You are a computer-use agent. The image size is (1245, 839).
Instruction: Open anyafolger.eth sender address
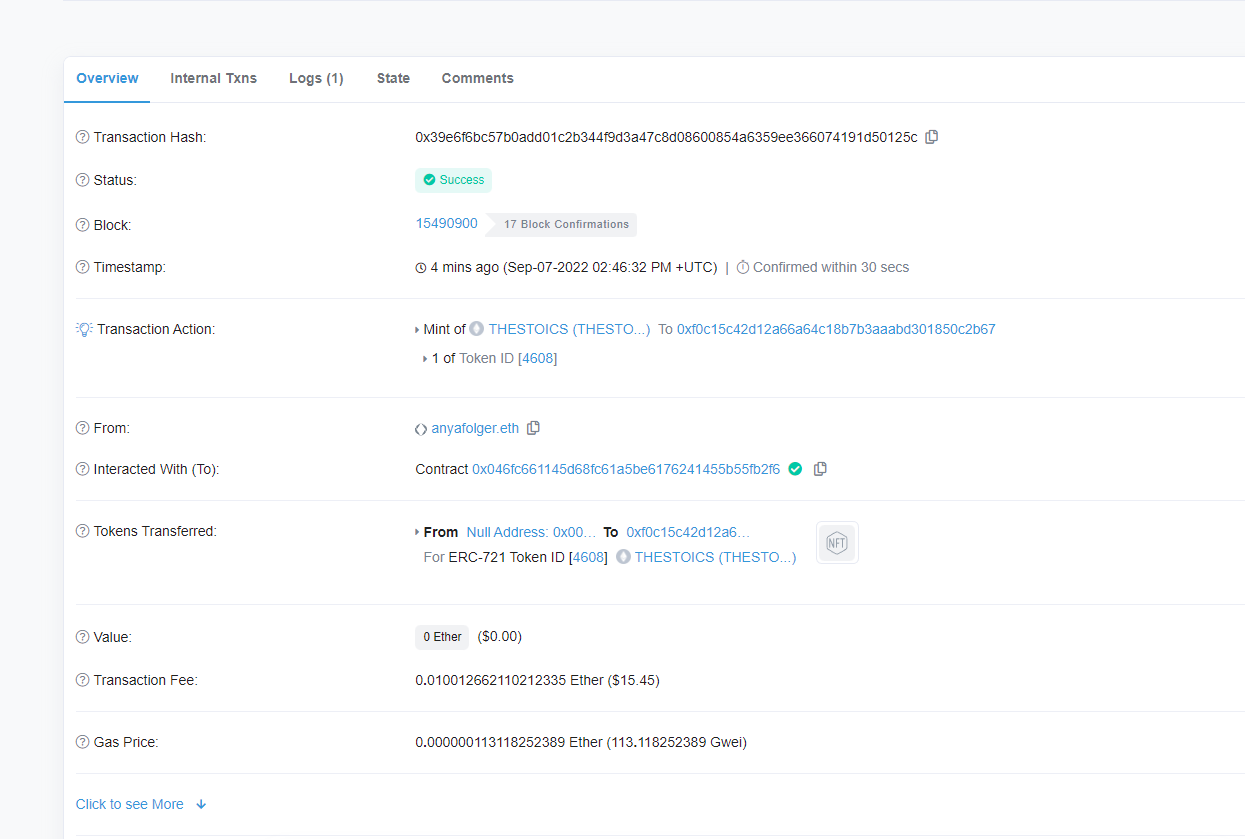pyautogui.click(x=475, y=428)
